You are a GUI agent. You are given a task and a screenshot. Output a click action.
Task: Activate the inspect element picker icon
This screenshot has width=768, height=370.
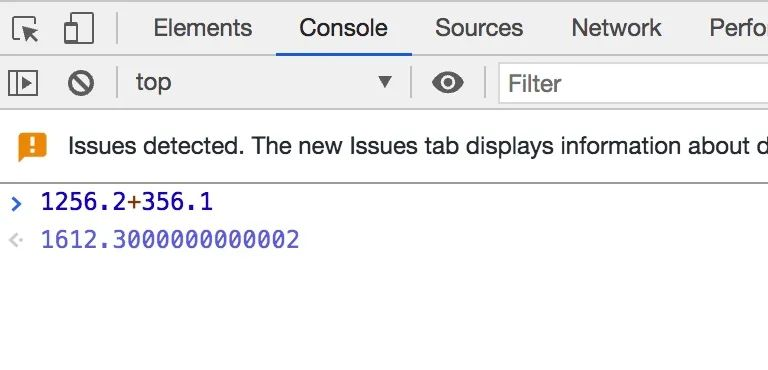point(24,28)
